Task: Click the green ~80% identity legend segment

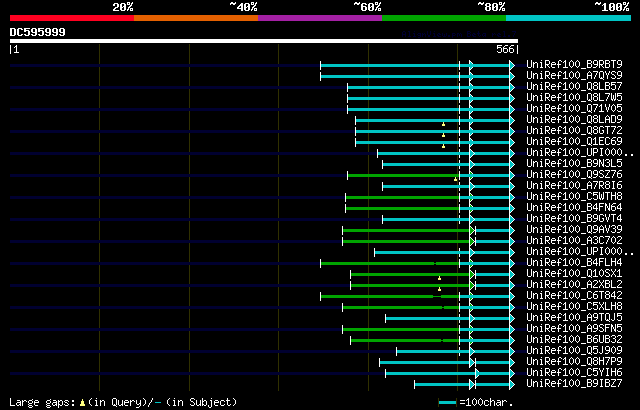Action: (x=444, y=18)
